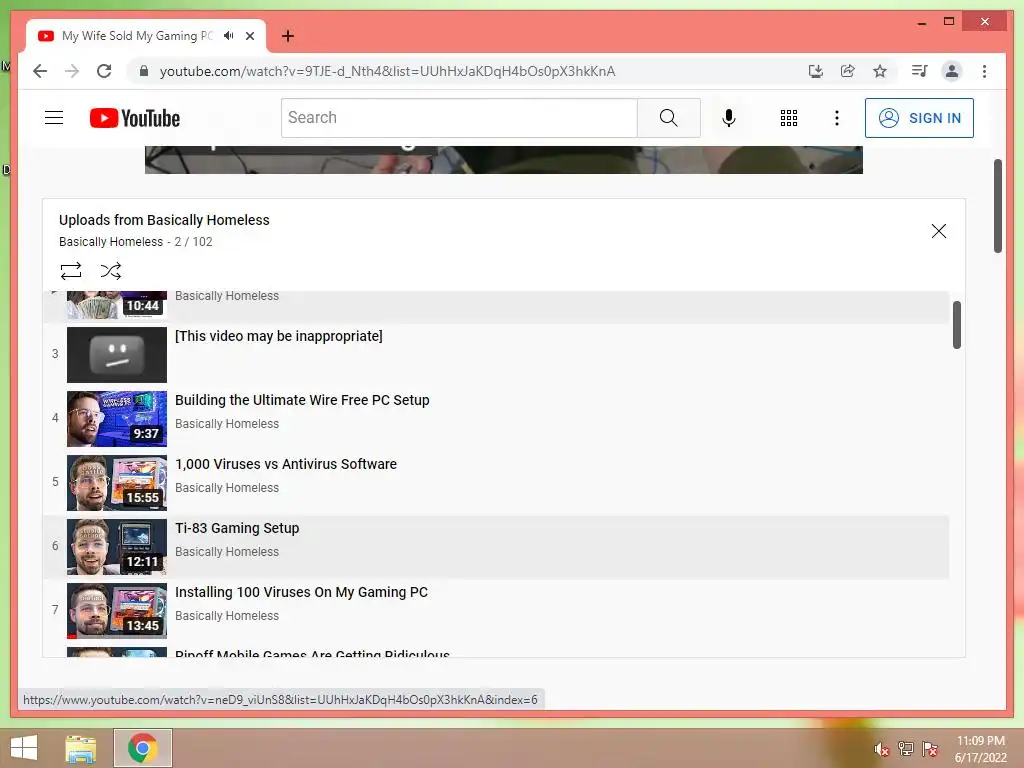Image resolution: width=1024 pixels, height=768 pixels.
Task: Play 1,000 Viruses vs Antivirus Software
Action: (286, 464)
